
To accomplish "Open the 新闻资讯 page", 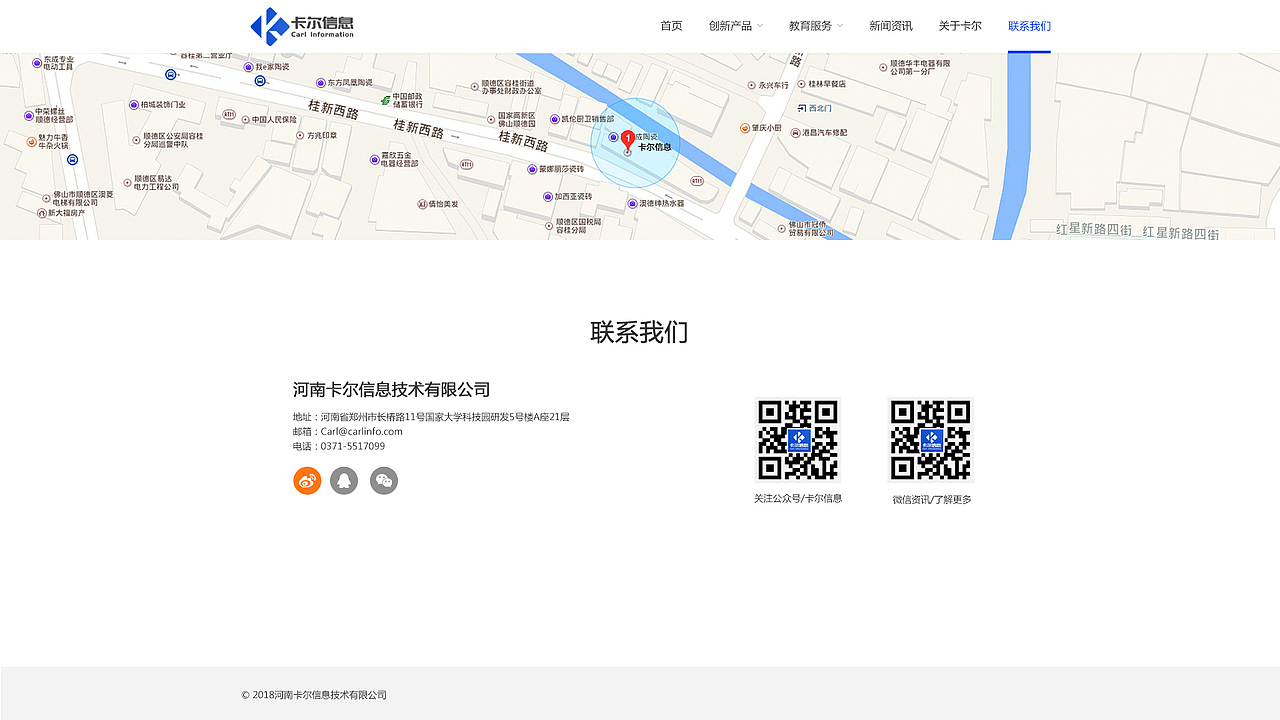I will point(891,26).
